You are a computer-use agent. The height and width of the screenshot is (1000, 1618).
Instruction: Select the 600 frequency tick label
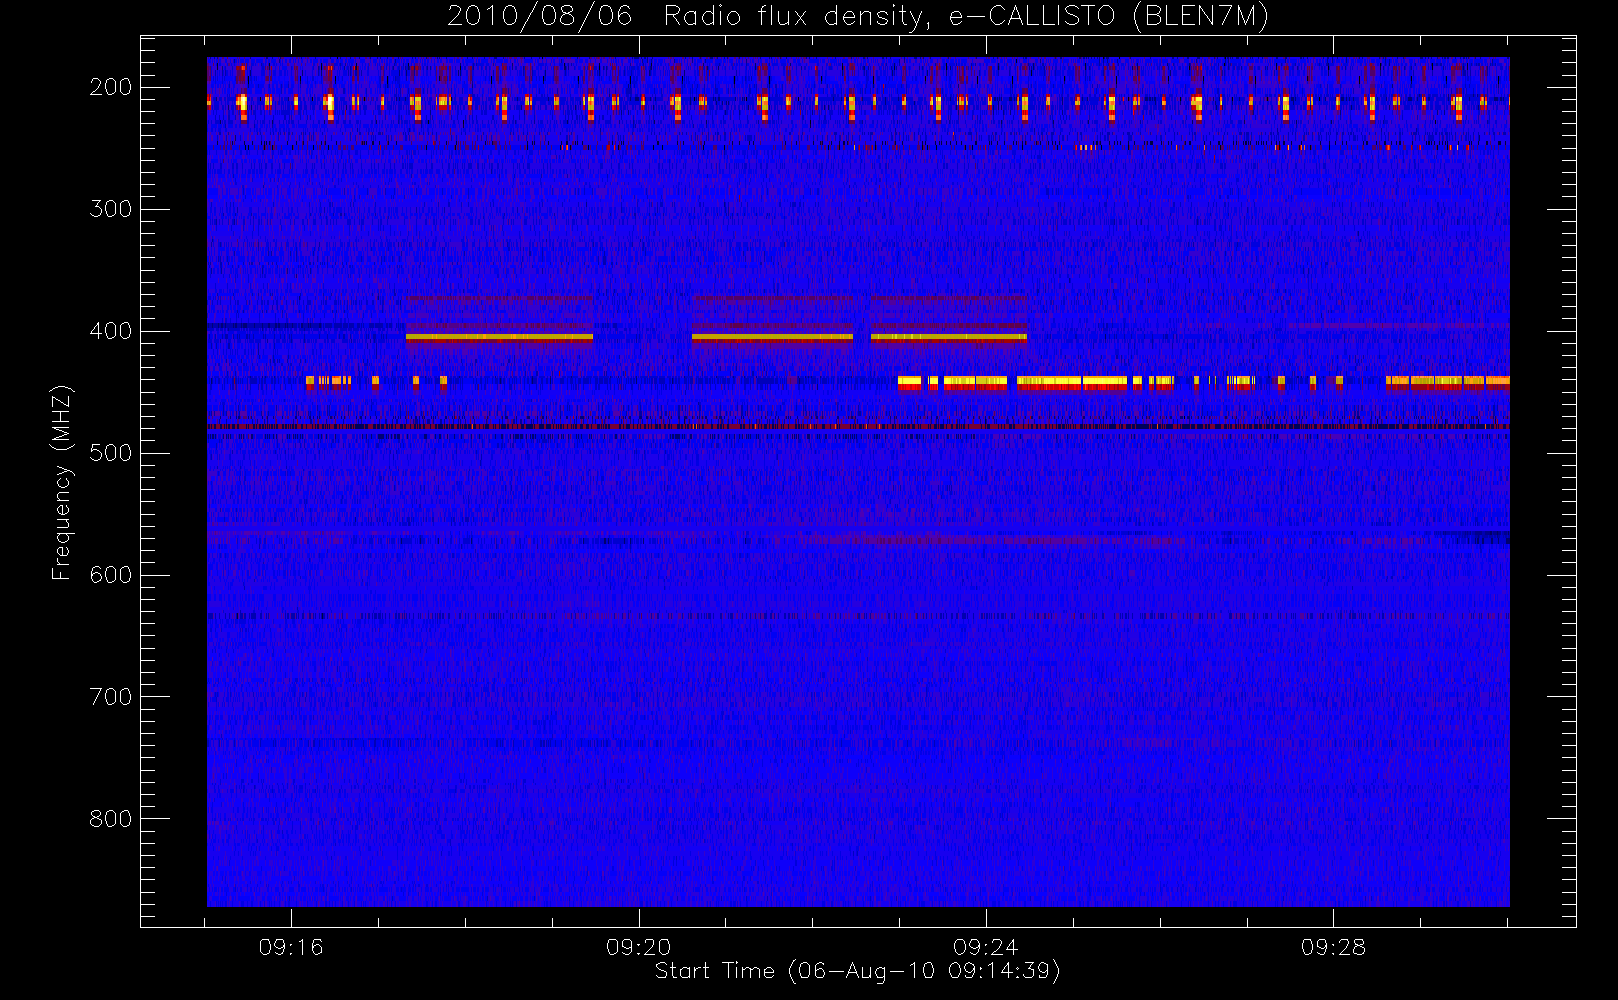point(110,575)
